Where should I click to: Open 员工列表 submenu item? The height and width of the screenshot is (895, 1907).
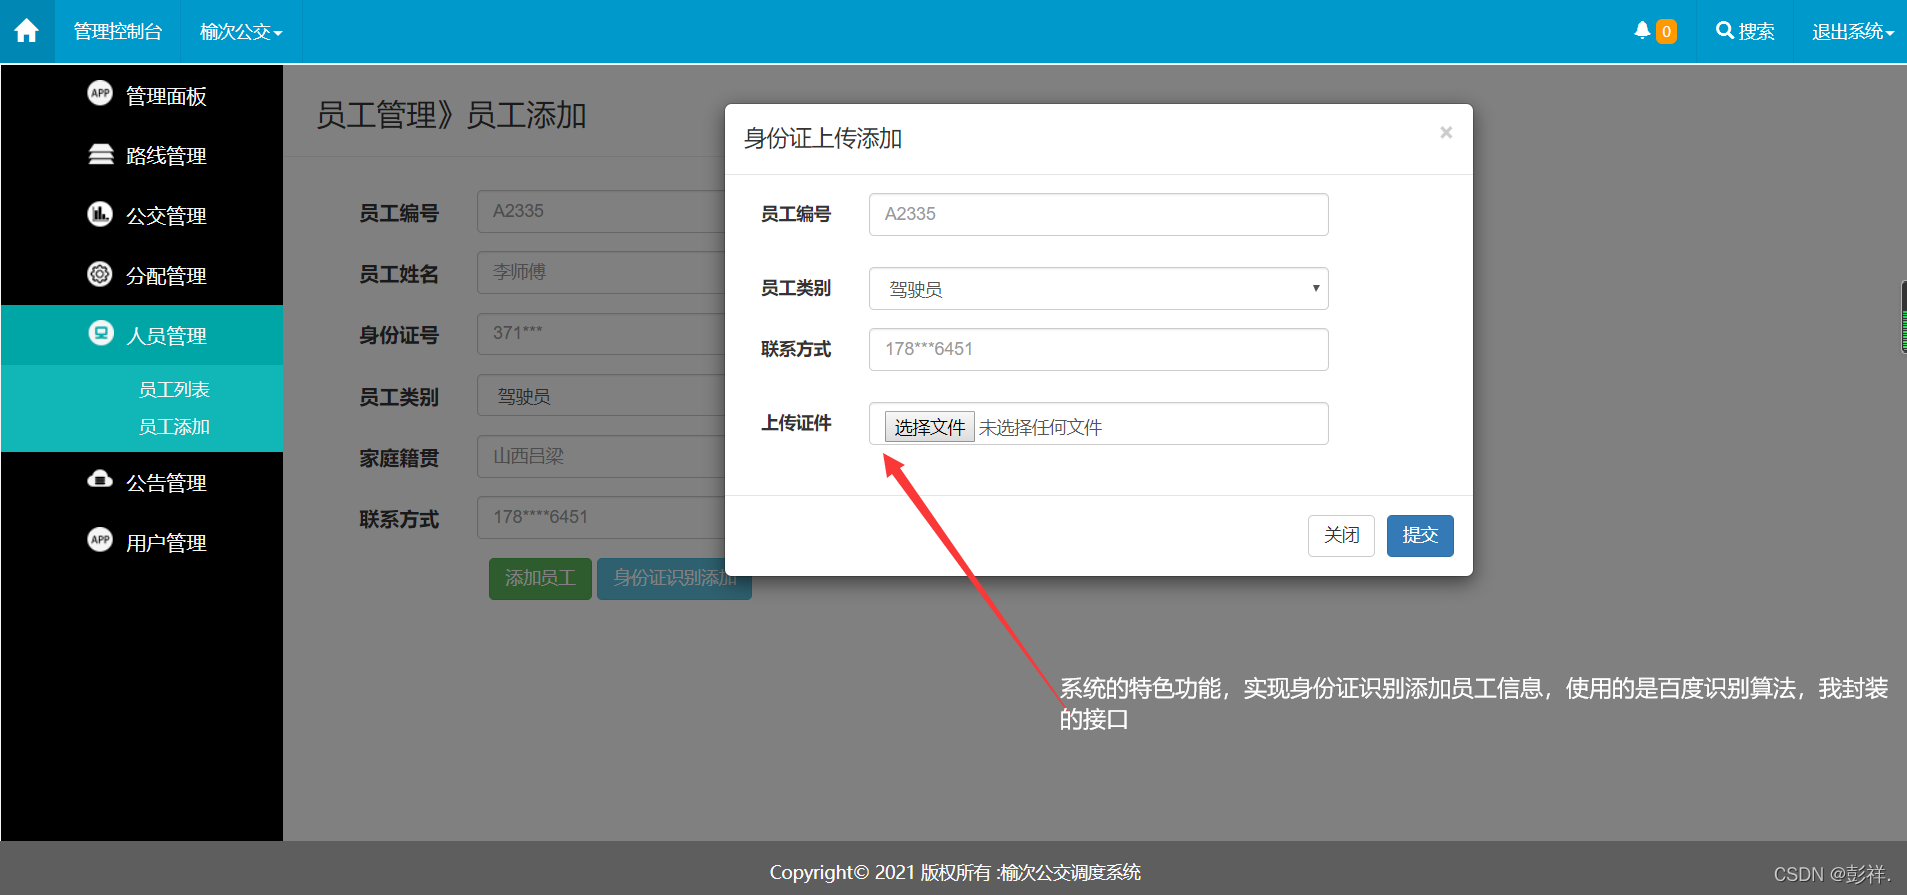[174, 390]
